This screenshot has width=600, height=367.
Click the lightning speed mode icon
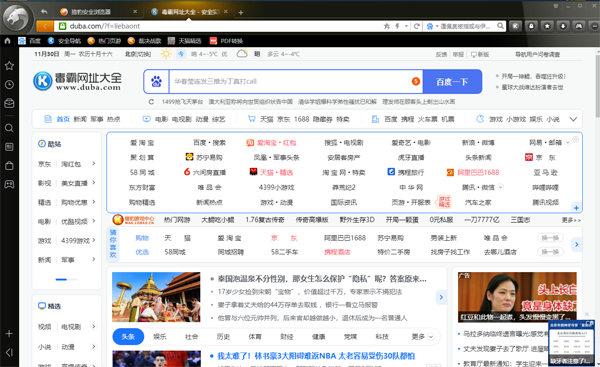click(x=398, y=26)
